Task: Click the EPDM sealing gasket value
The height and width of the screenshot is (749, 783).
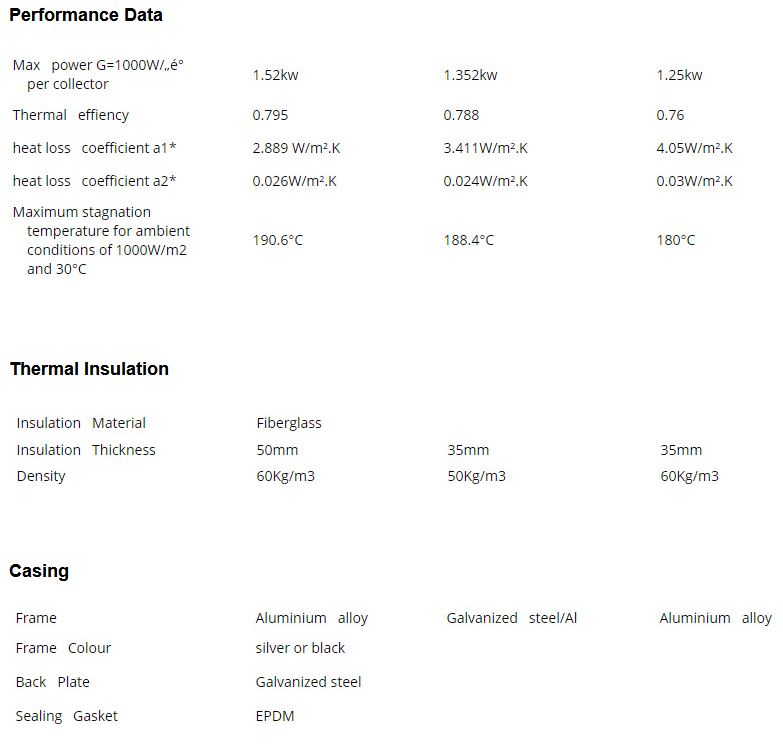Action: 275,716
